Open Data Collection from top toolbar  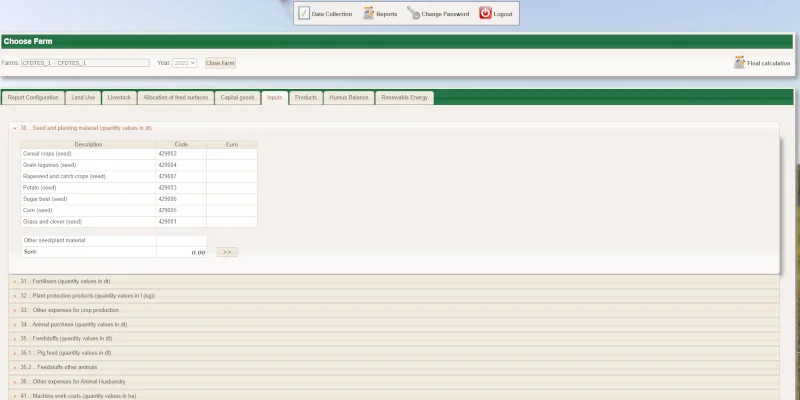pos(326,14)
